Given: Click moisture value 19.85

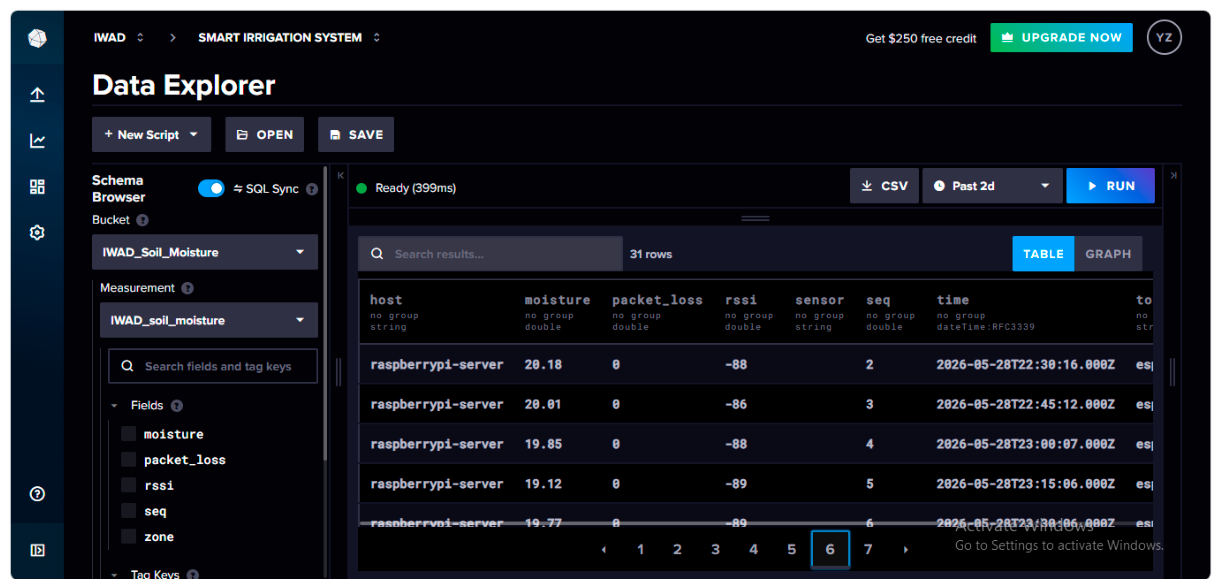Looking at the screenshot, I should [x=543, y=444].
